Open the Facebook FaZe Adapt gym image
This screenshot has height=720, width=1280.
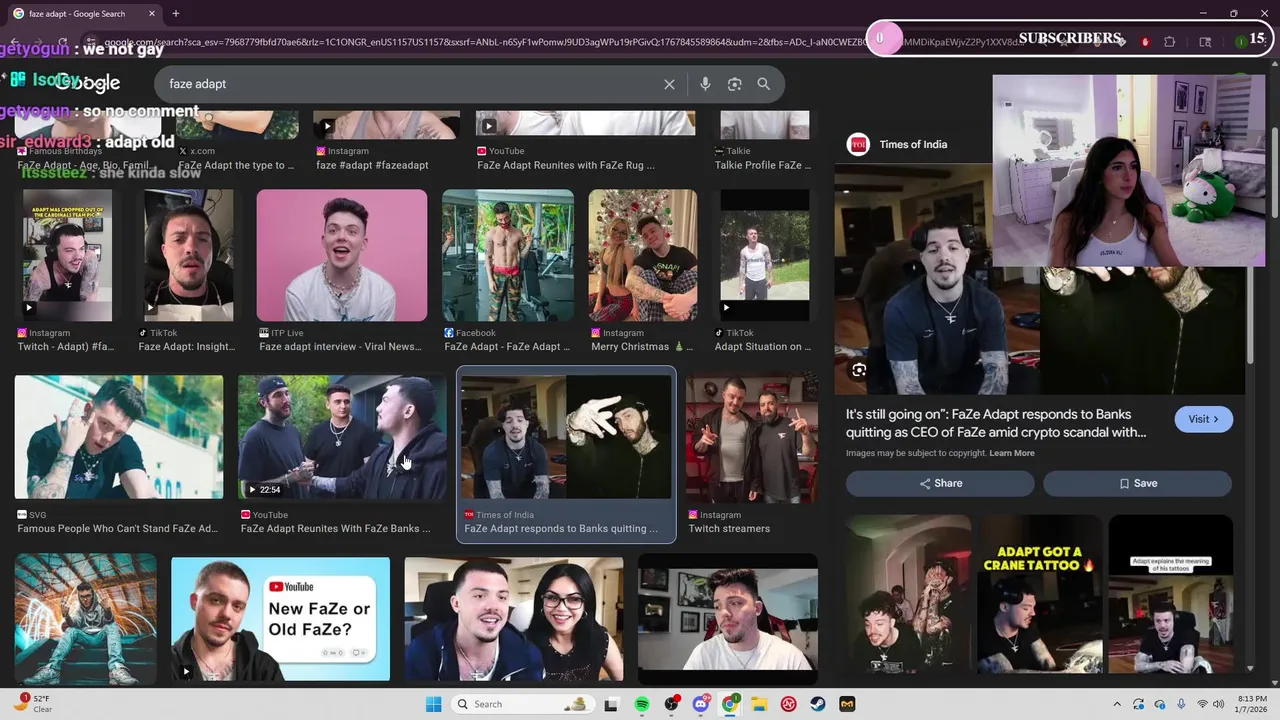[x=508, y=255]
